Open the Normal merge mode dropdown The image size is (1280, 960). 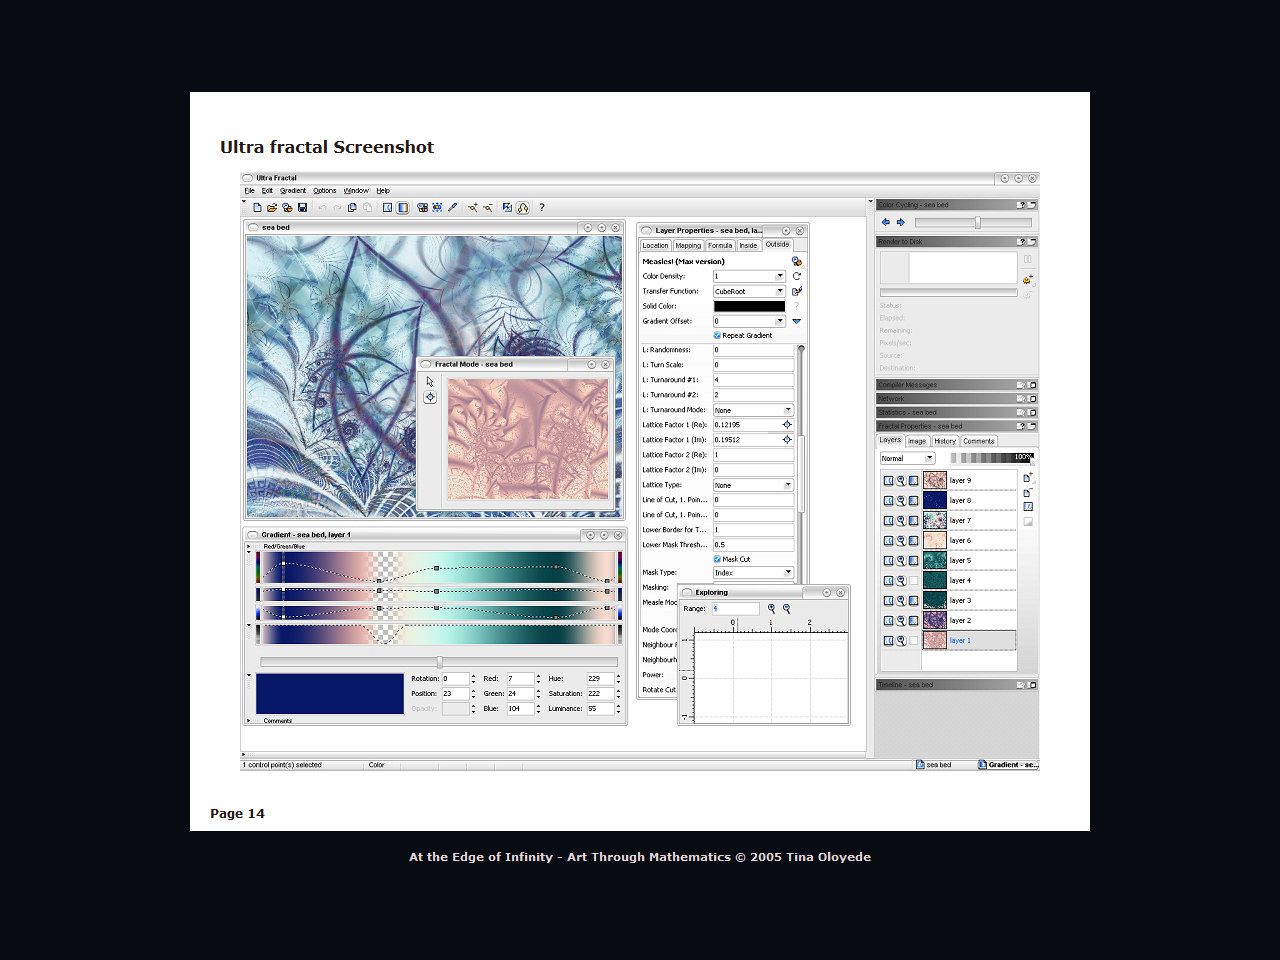pos(928,459)
